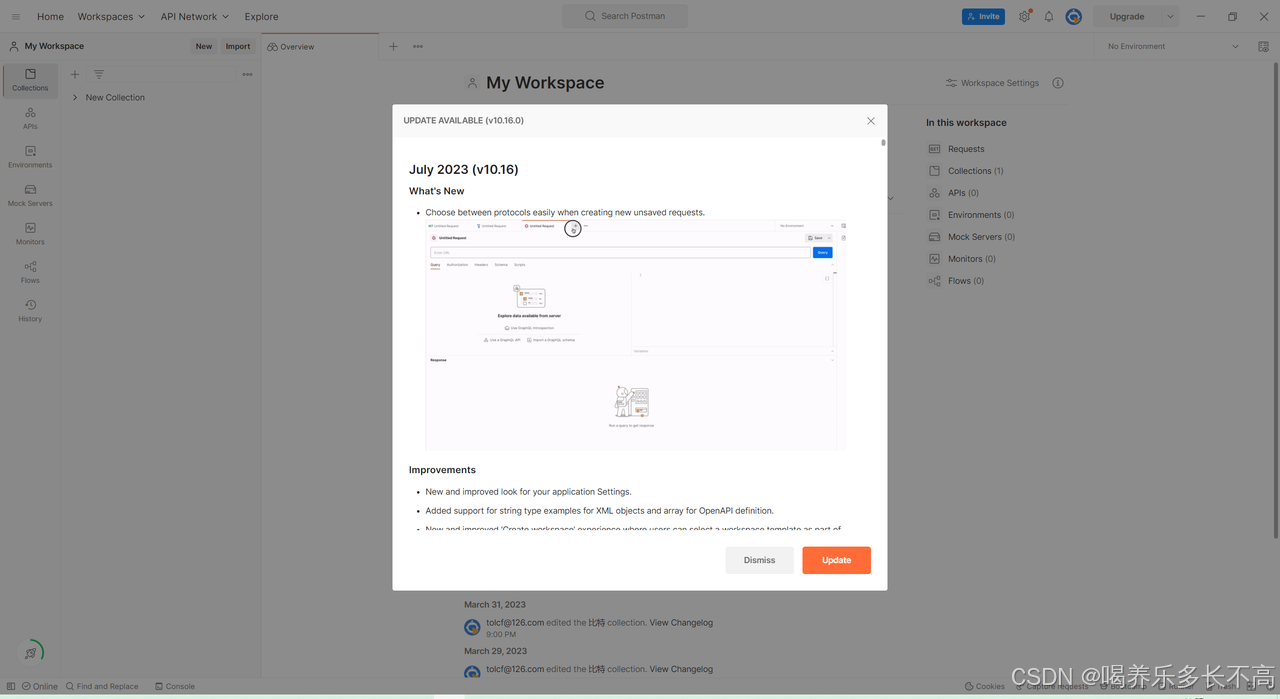Open Cookies in status bar
Viewport: 1280px width, 699px height.
coord(985,687)
